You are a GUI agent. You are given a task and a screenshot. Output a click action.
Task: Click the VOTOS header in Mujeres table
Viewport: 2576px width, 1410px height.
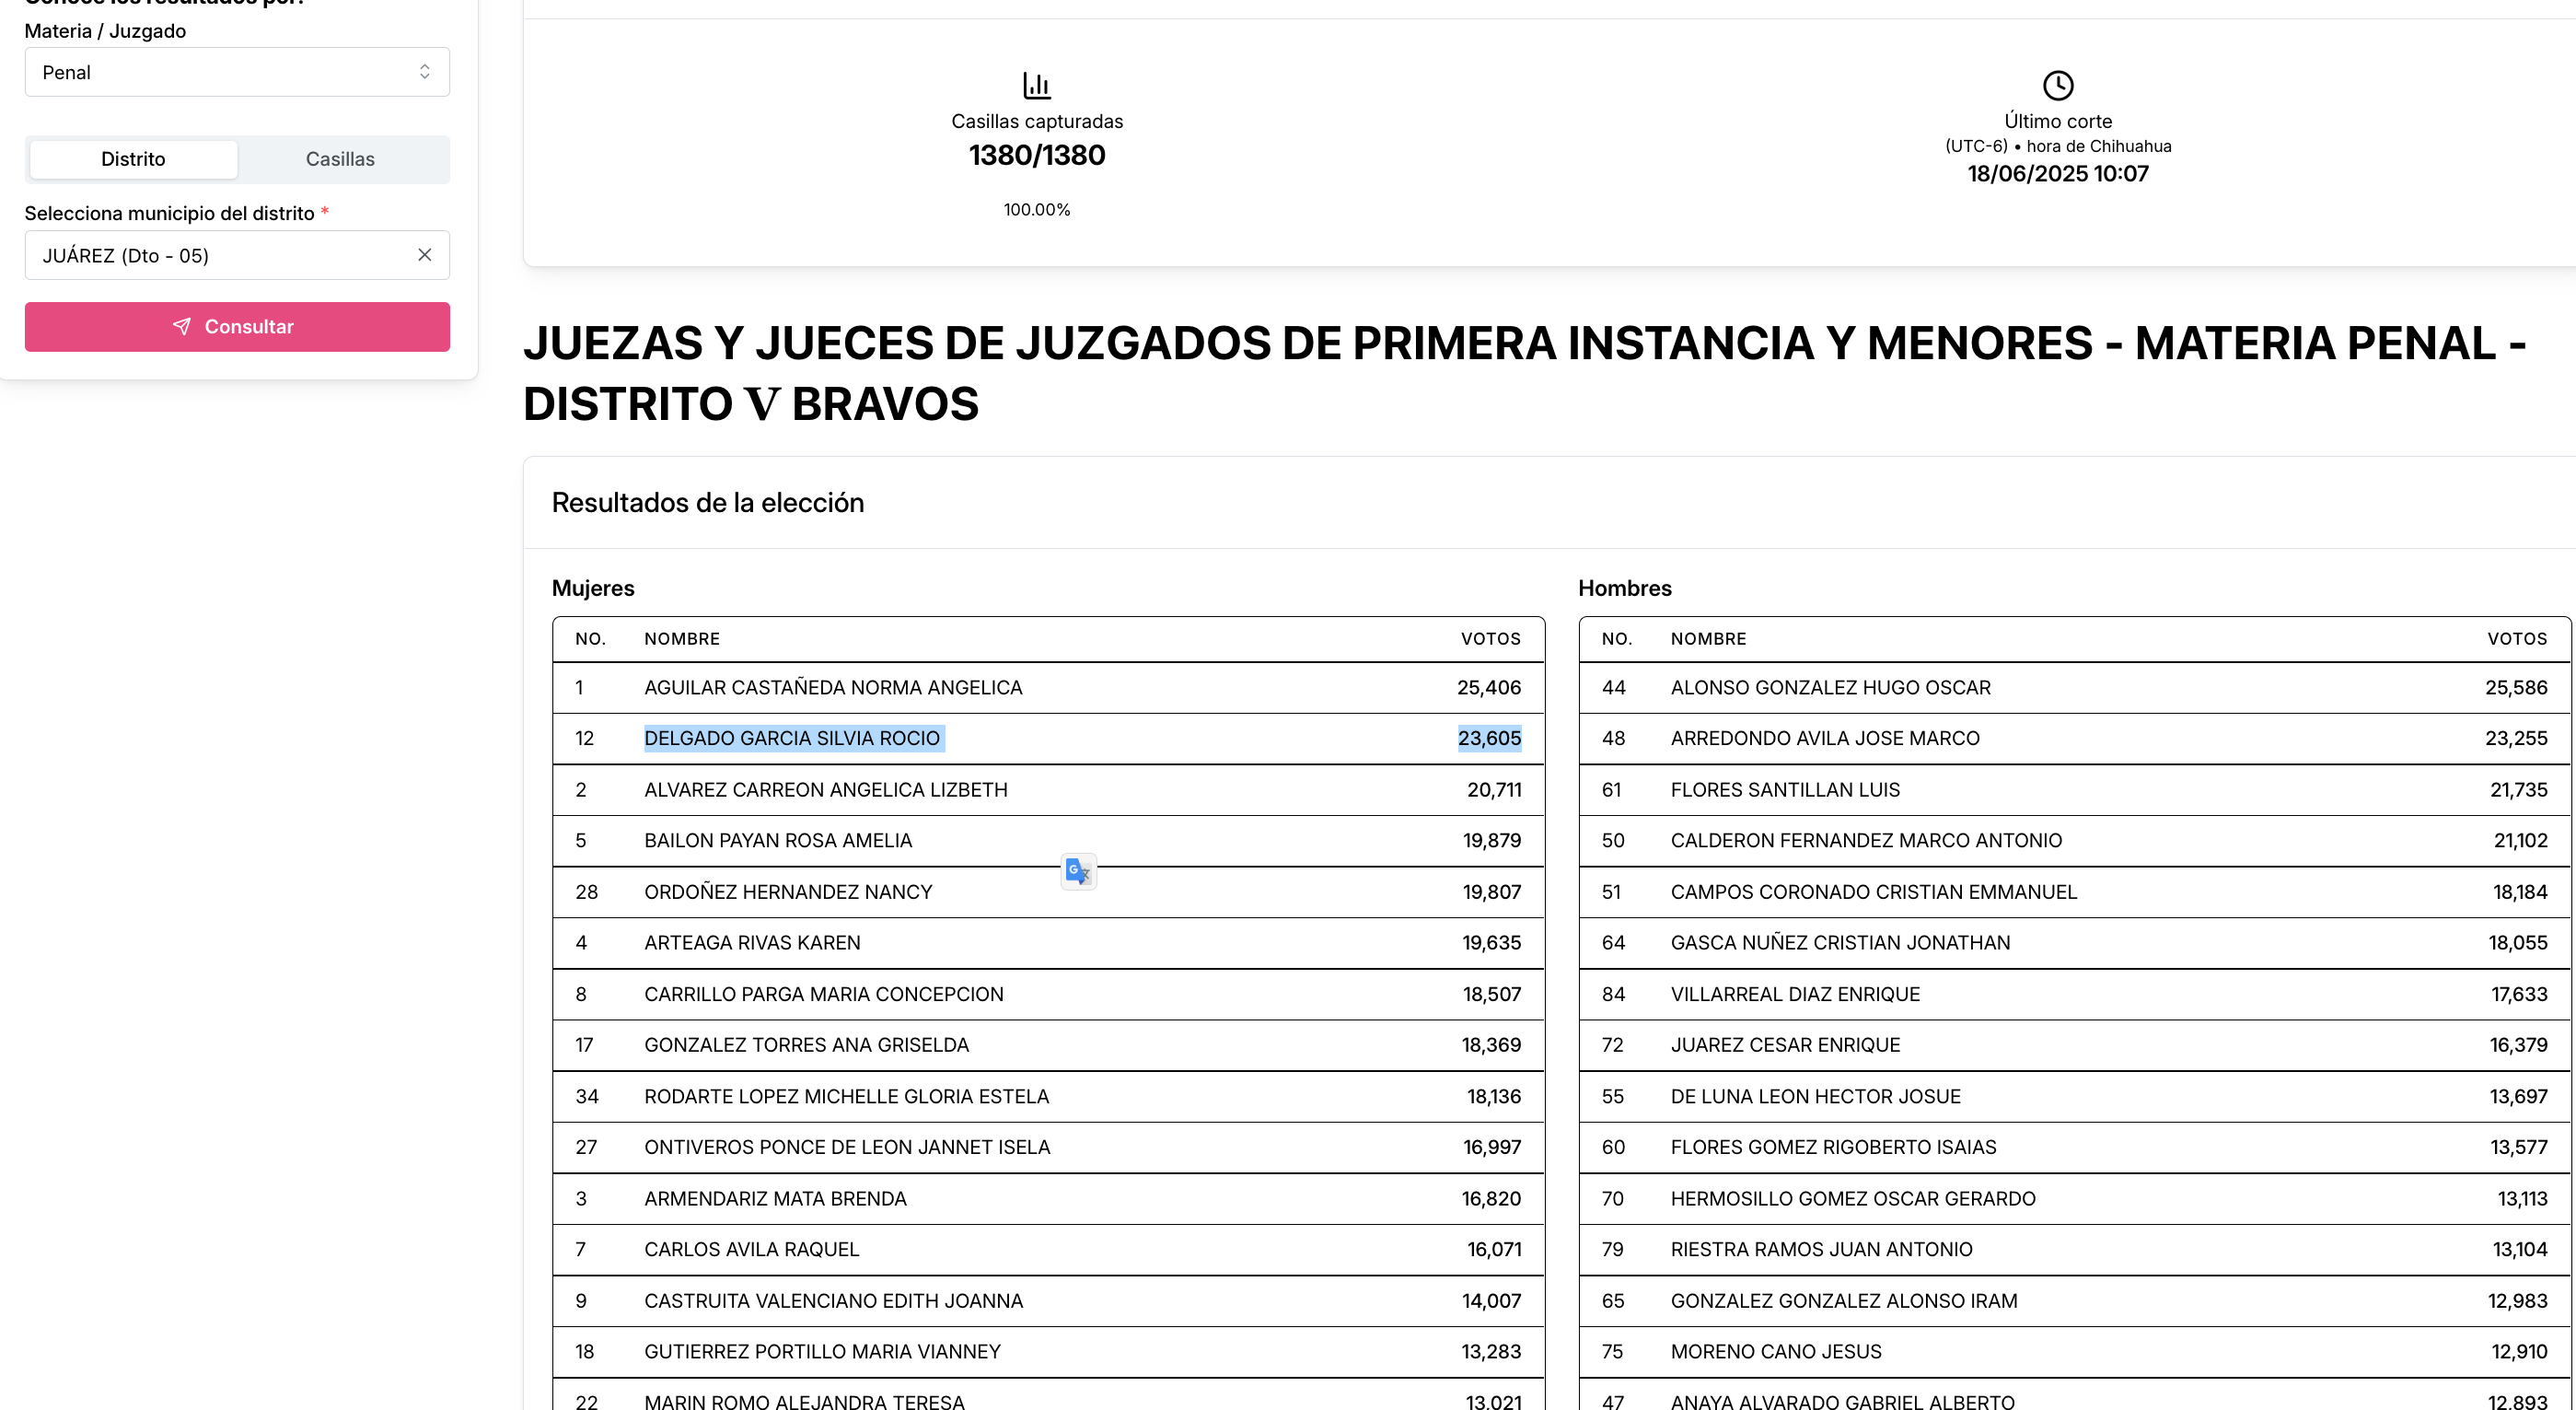pyautogui.click(x=1490, y=639)
